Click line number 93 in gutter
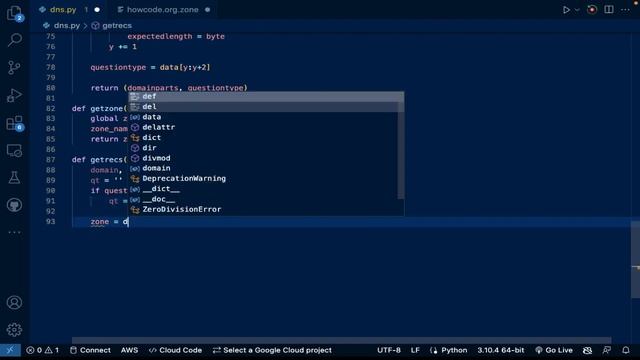The height and width of the screenshot is (360, 640). pos(50,222)
